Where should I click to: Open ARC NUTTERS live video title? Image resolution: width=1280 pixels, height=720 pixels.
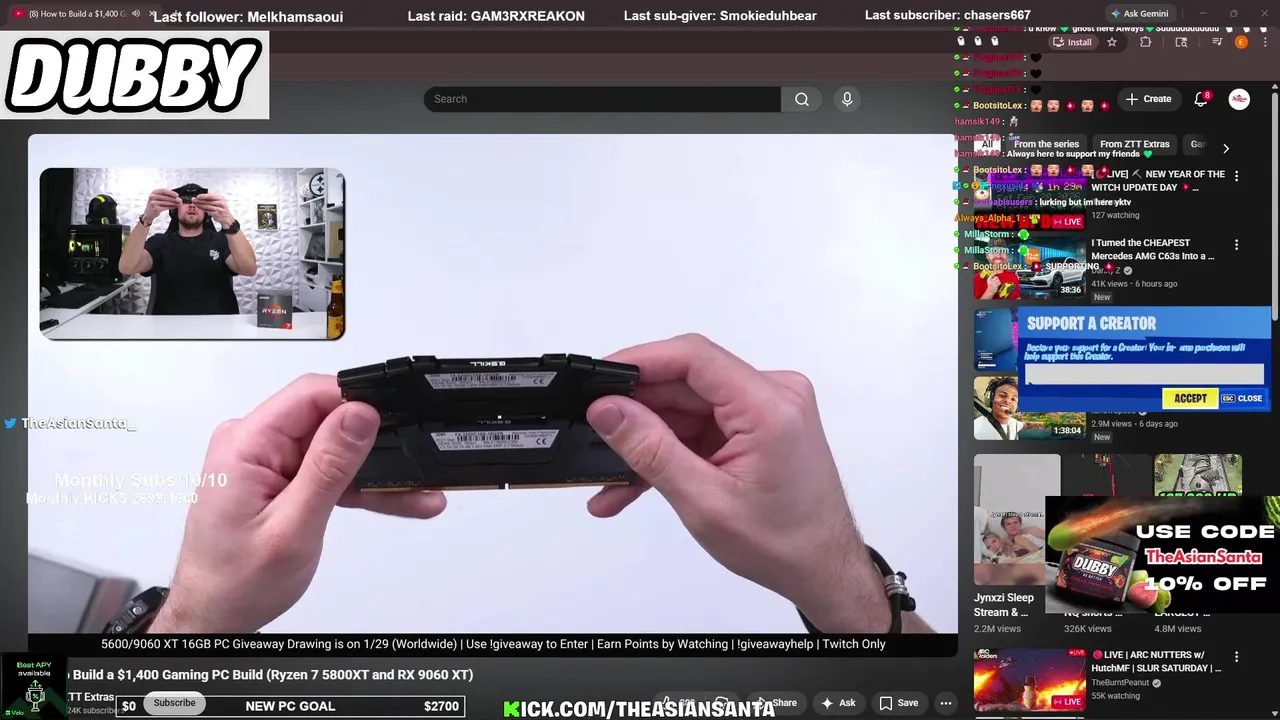tap(1156, 661)
